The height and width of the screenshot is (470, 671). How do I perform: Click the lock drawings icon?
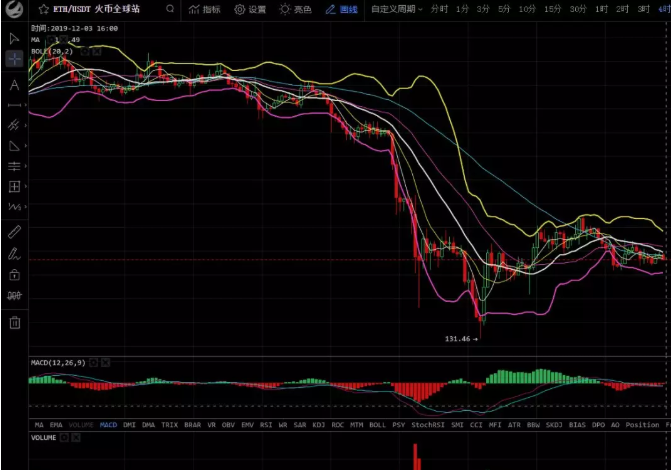coord(14,274)
